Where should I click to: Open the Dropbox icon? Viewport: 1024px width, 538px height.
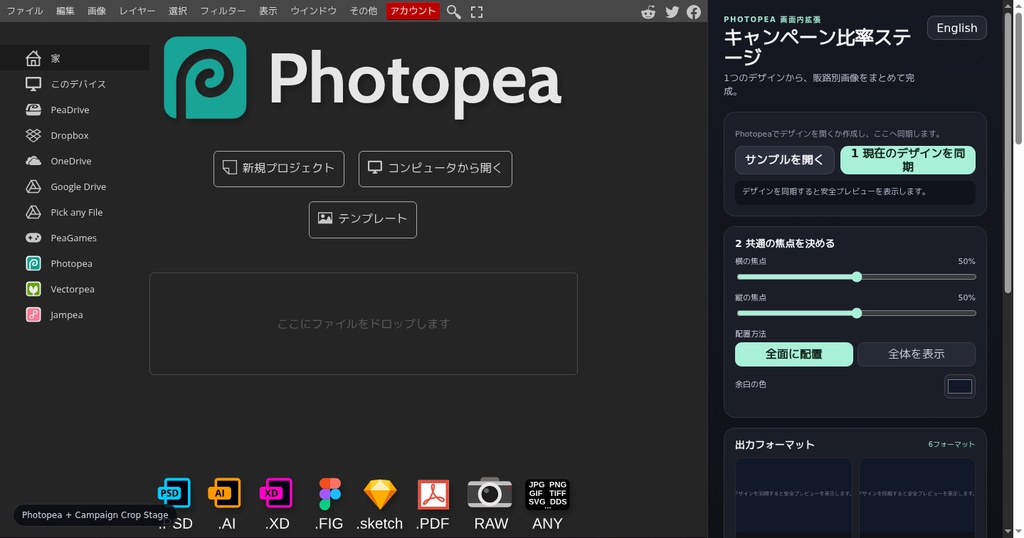(33, 135)
